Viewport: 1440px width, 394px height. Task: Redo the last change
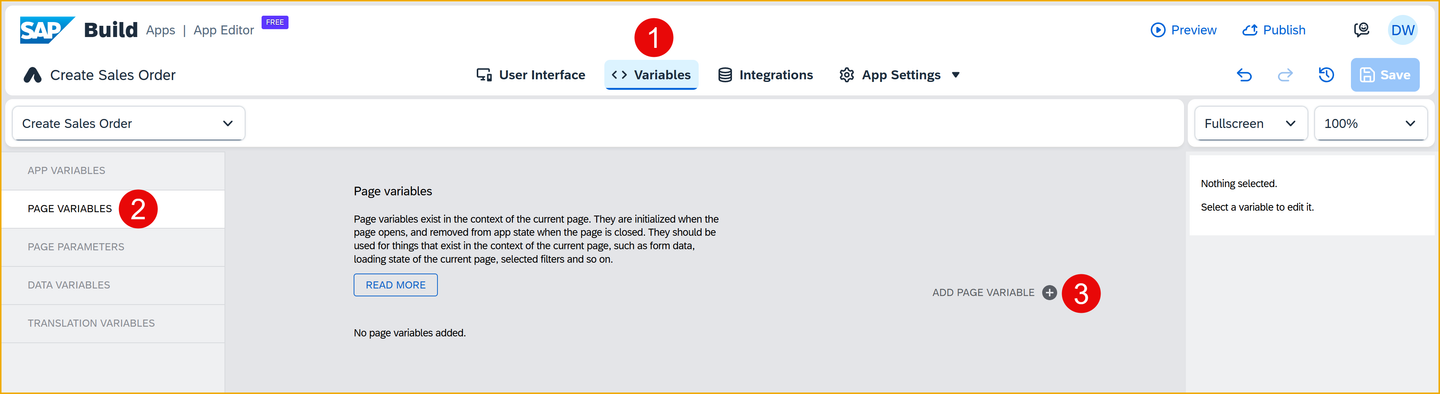pyautogui.click(x=1285, y=75)
